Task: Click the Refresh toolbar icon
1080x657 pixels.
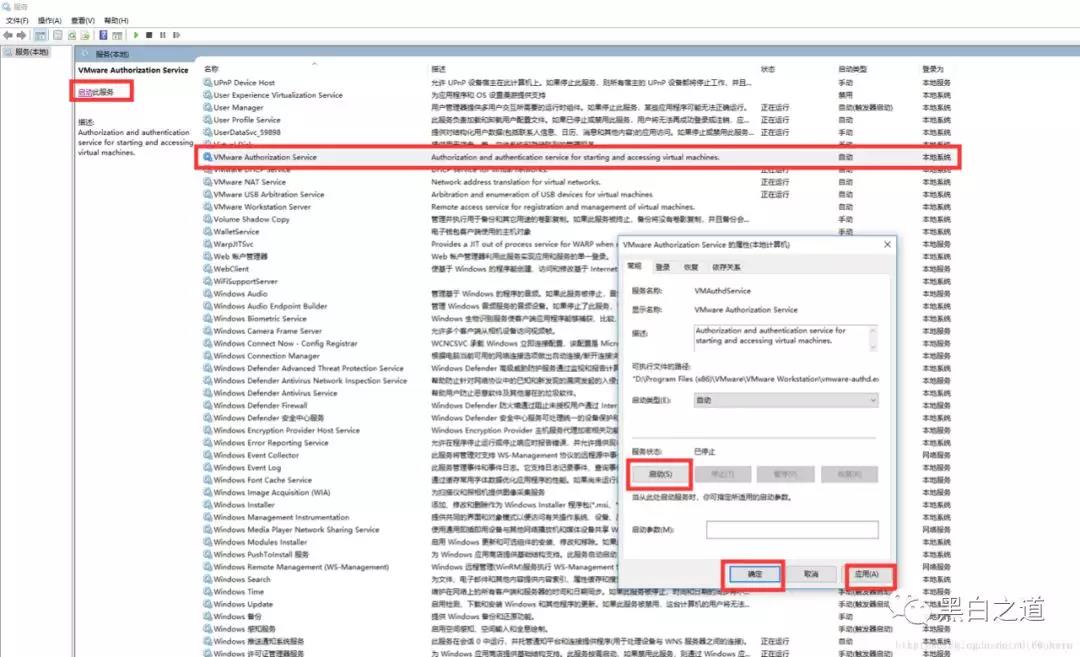Action: 72,35
